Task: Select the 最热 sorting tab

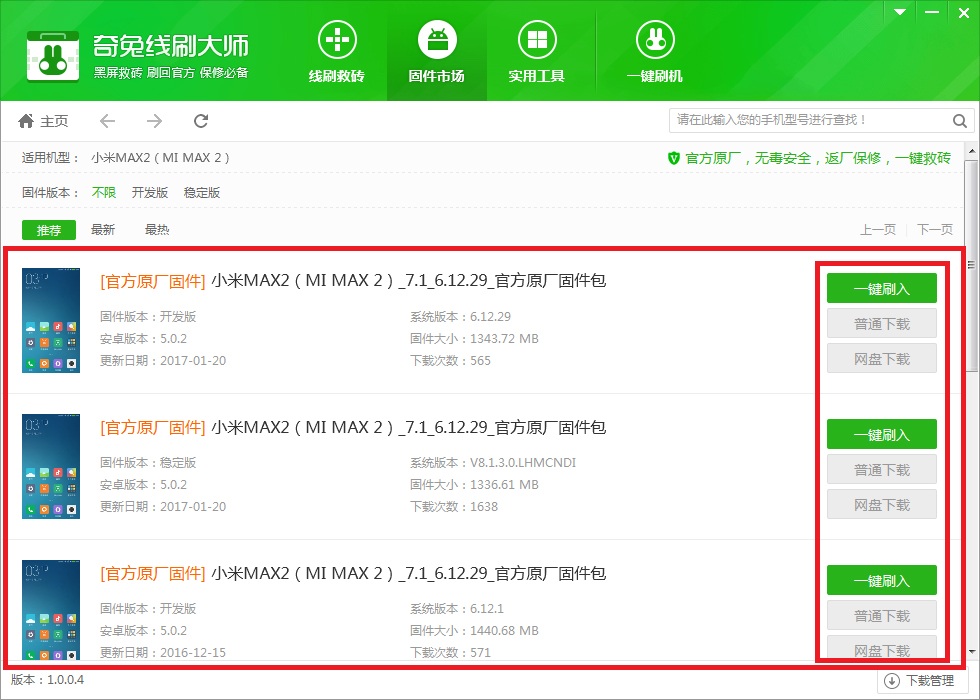Action: tap(157, 230)
